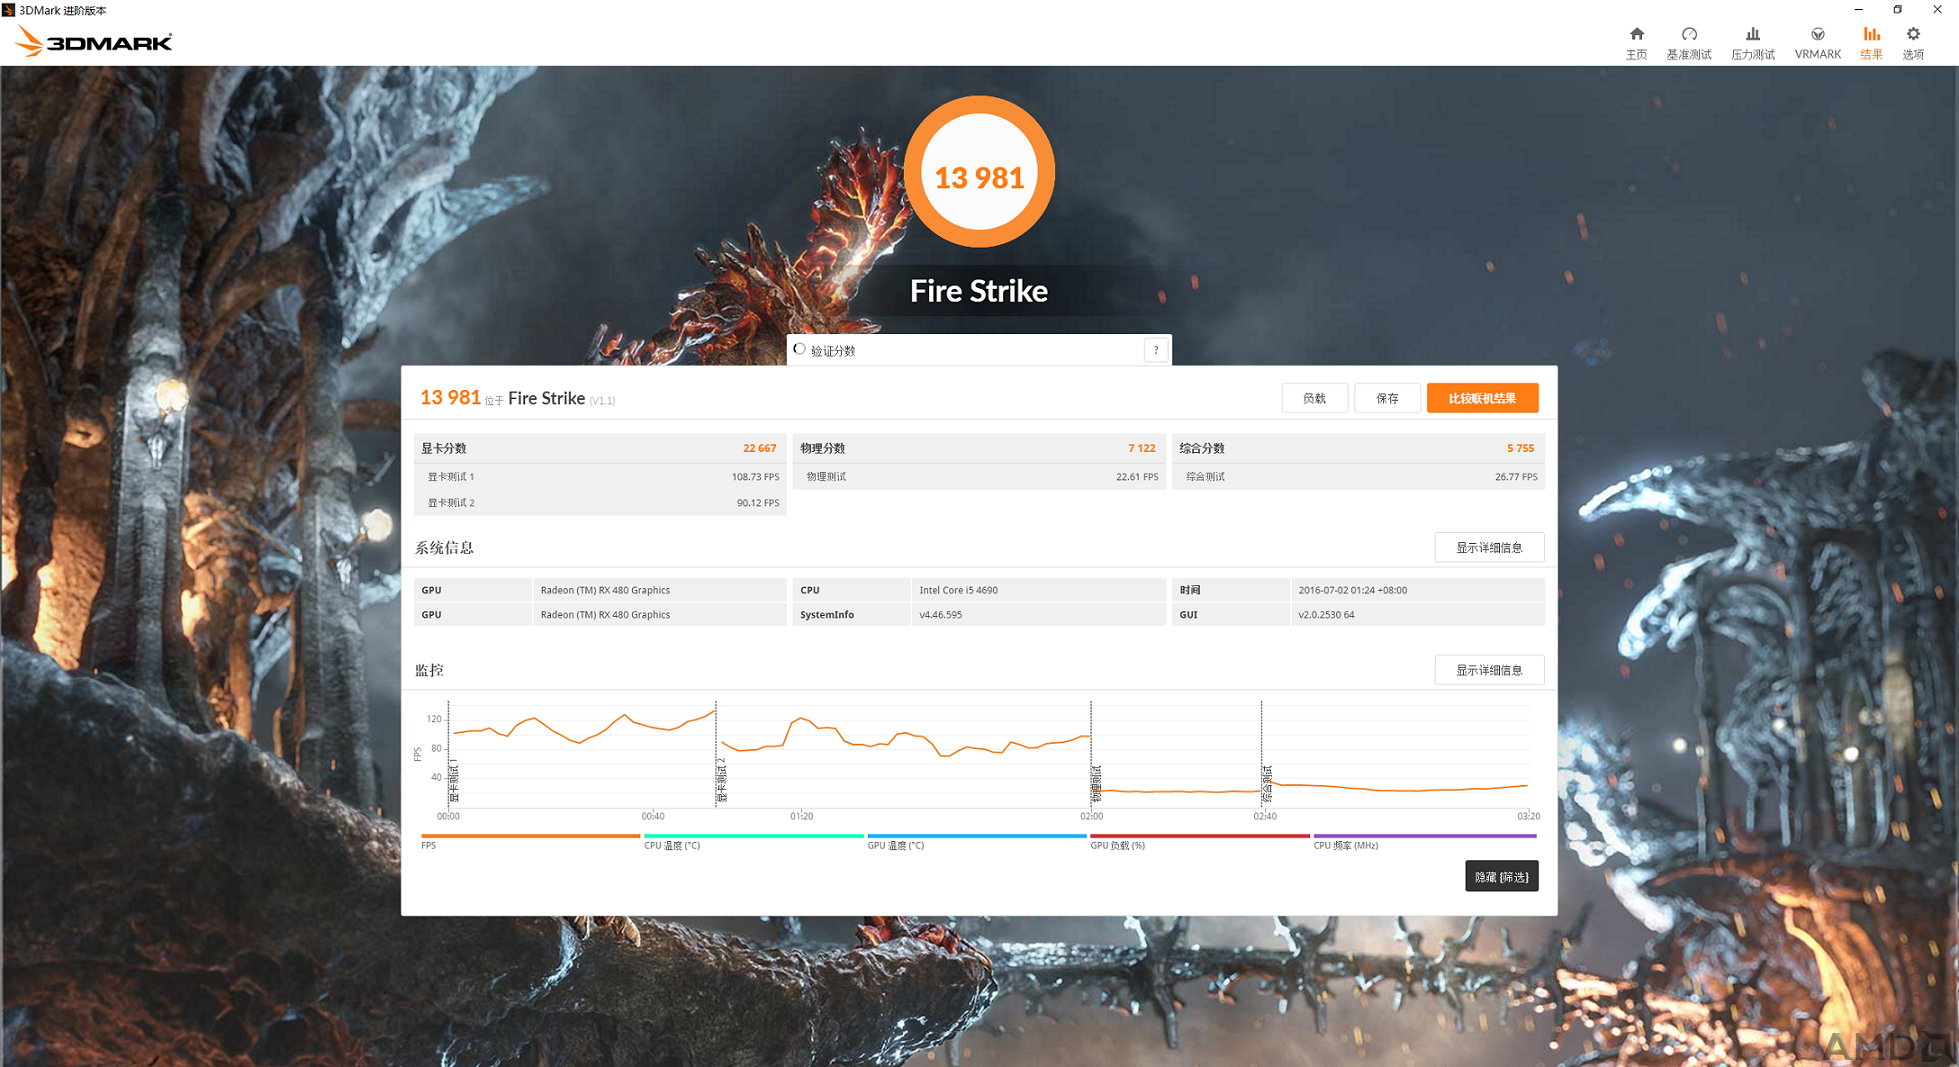The width and height of the screenshot is (1959, 1067).
Task: Click the 显卡测试 1 row 108.73 FPS
Action: pos(600,477)
